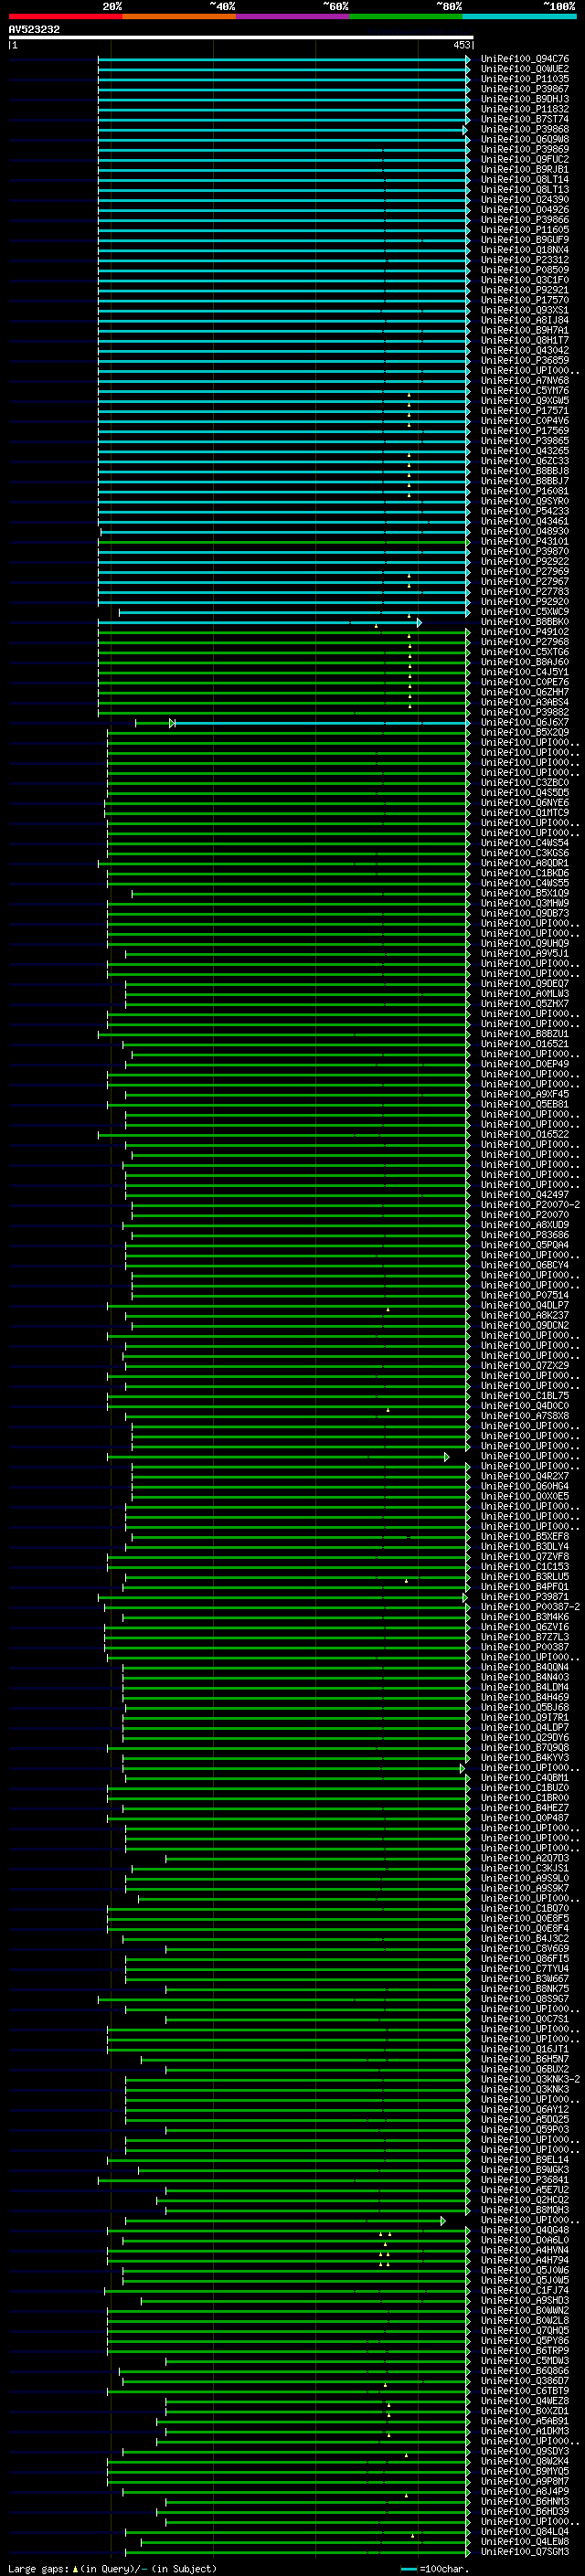Click hit UniRef100_P39871

[x=525, y=1597]
